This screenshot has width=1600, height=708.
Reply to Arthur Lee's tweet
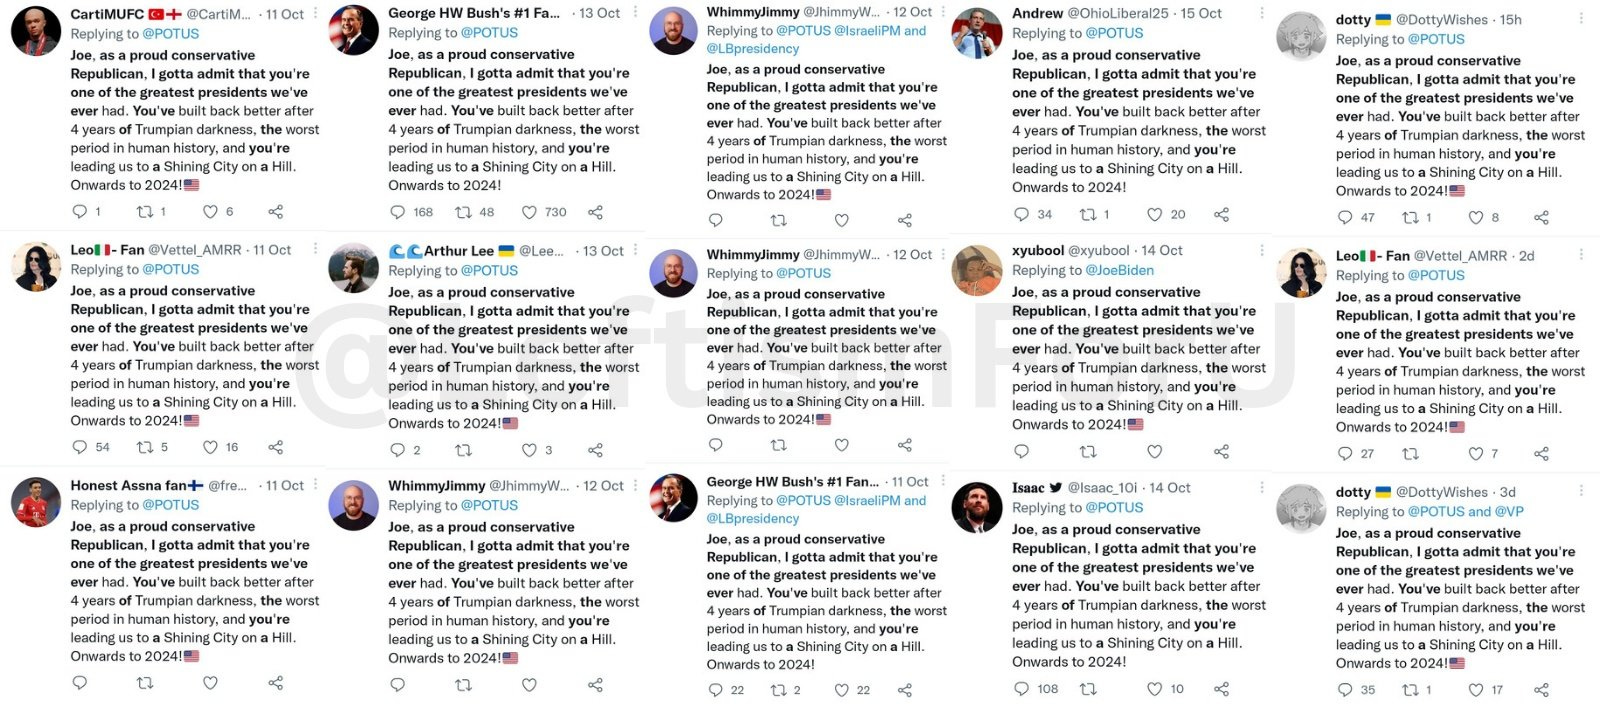[x=397, y=450]
